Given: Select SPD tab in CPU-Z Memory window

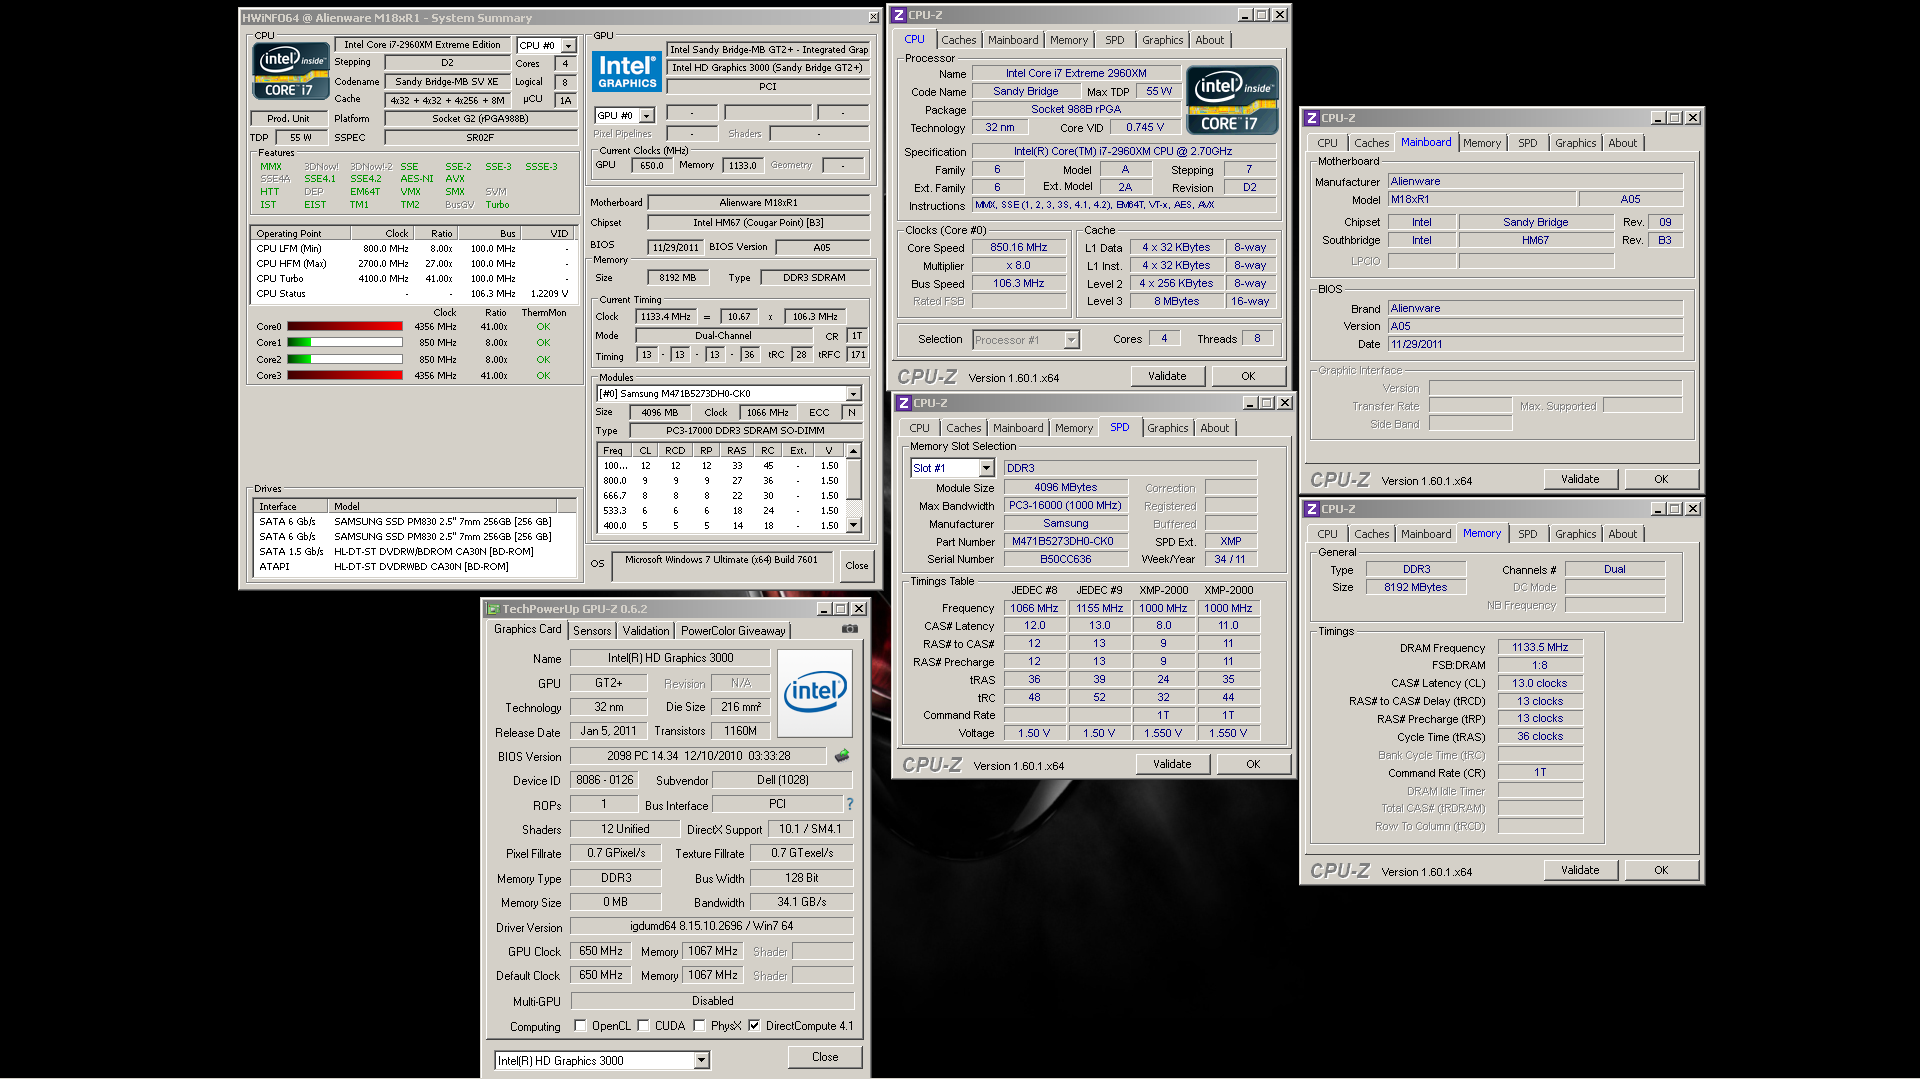Looking at the screenshot, I should [x=1527, y=534].
